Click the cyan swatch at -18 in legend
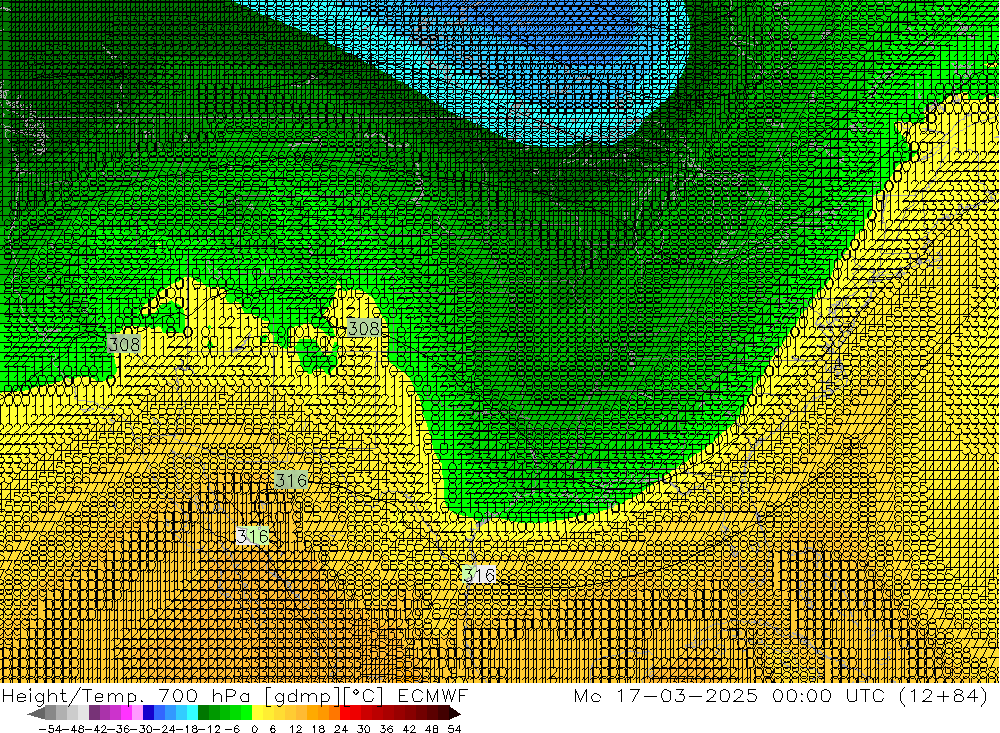 coord(192,713)
